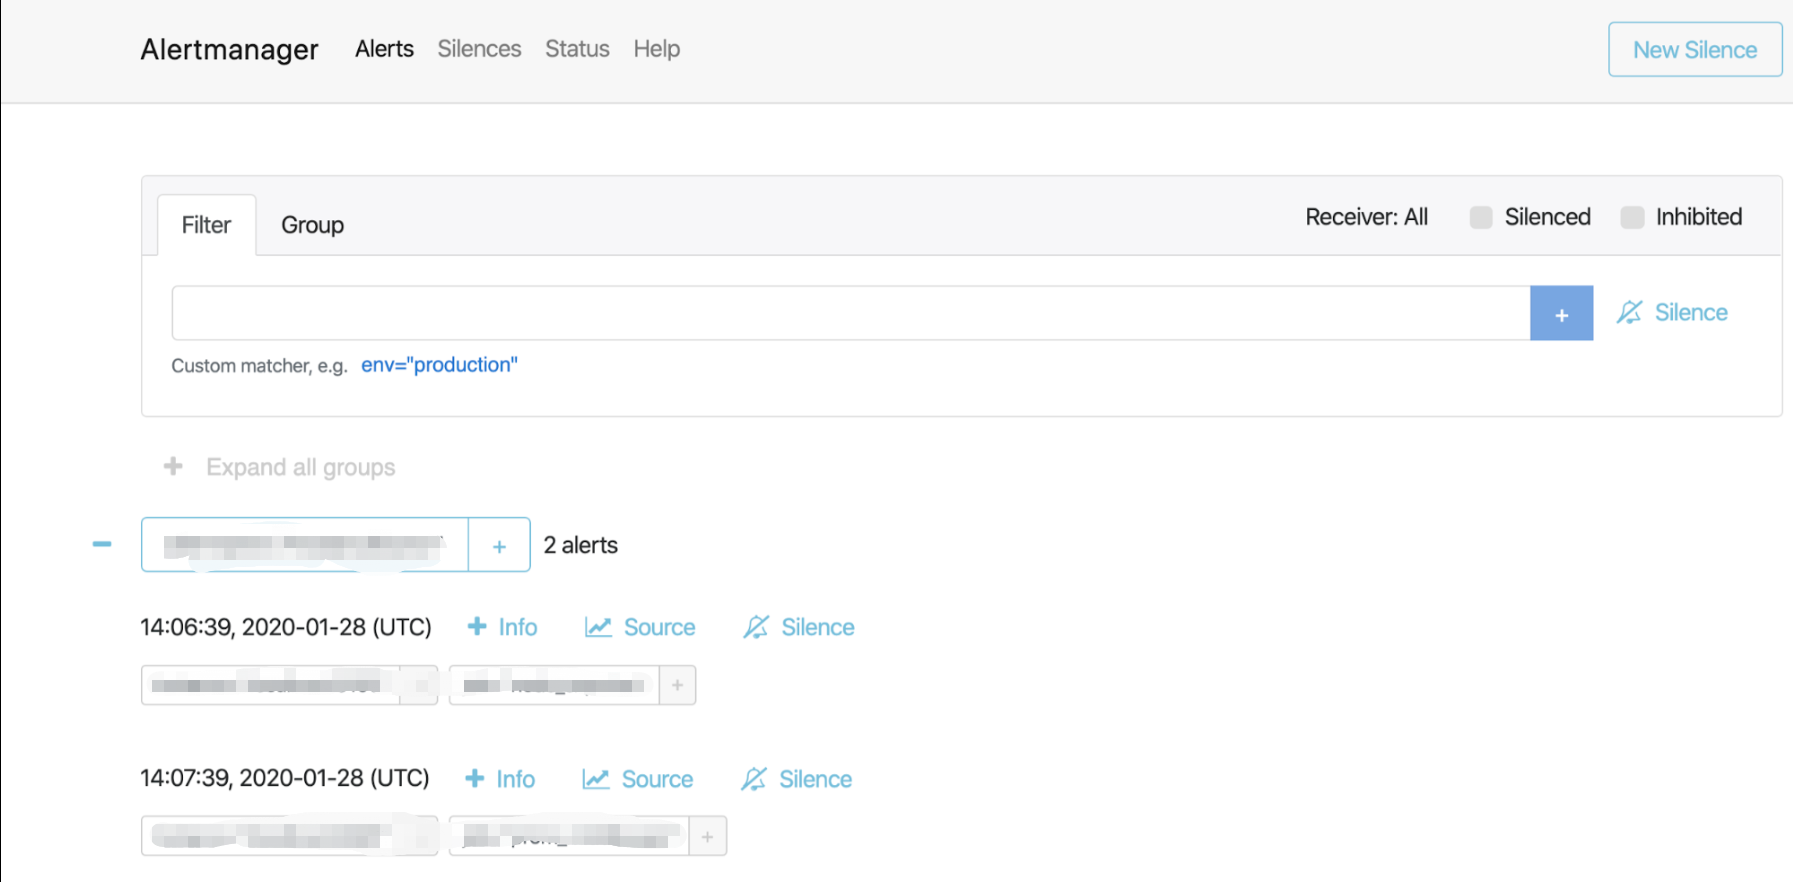Click the blurred group label box
1793x882 pixels.
pyautogui.click(x=305, y=545)
